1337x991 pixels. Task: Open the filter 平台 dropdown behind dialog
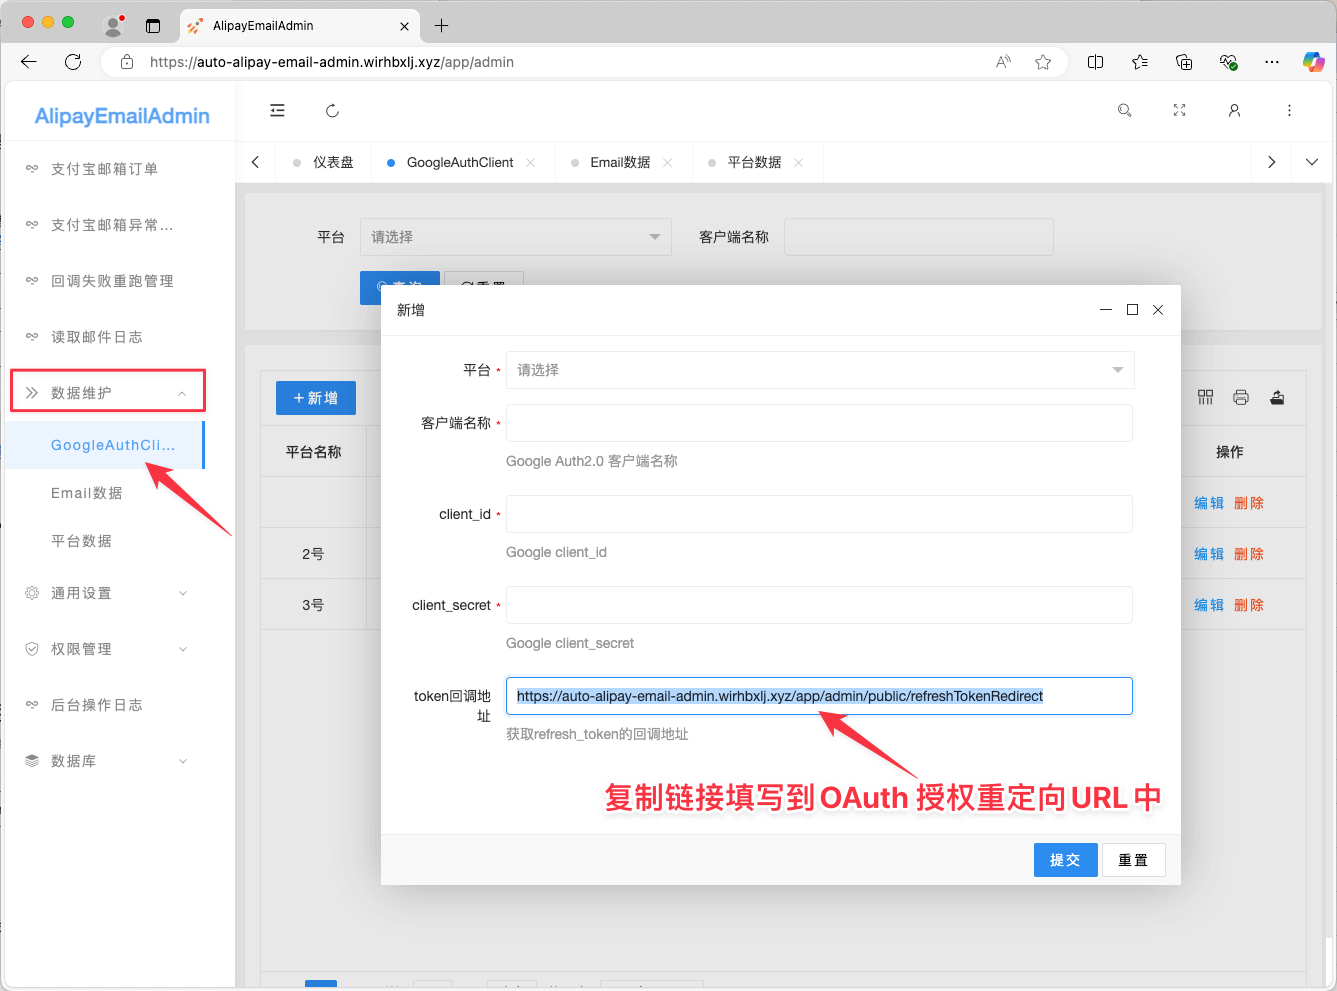515,237
